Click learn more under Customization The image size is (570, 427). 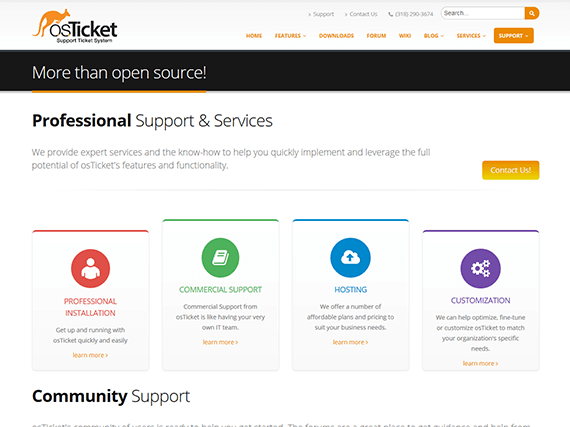point(480,363)
